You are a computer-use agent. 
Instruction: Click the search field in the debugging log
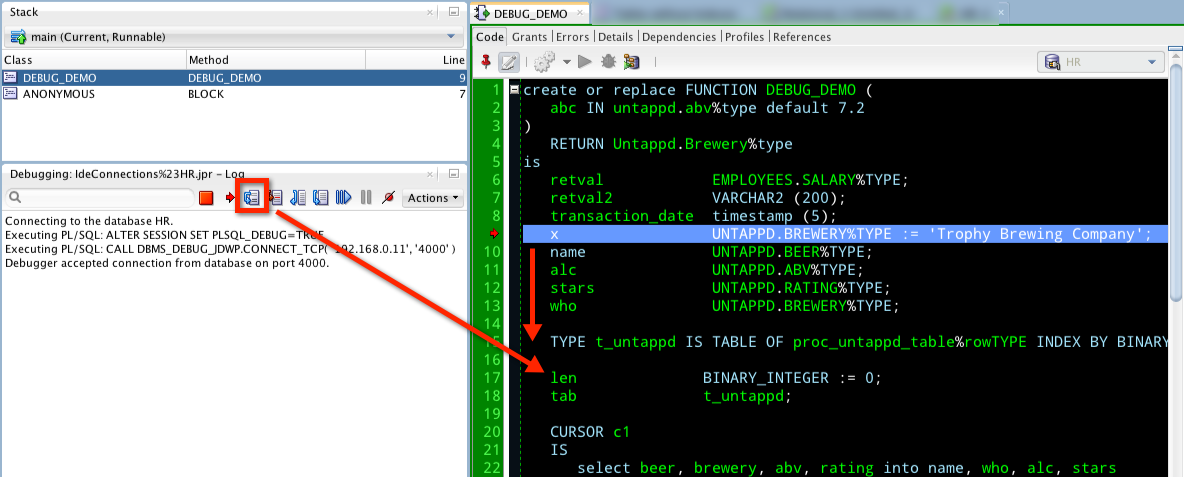pos(100,198)
